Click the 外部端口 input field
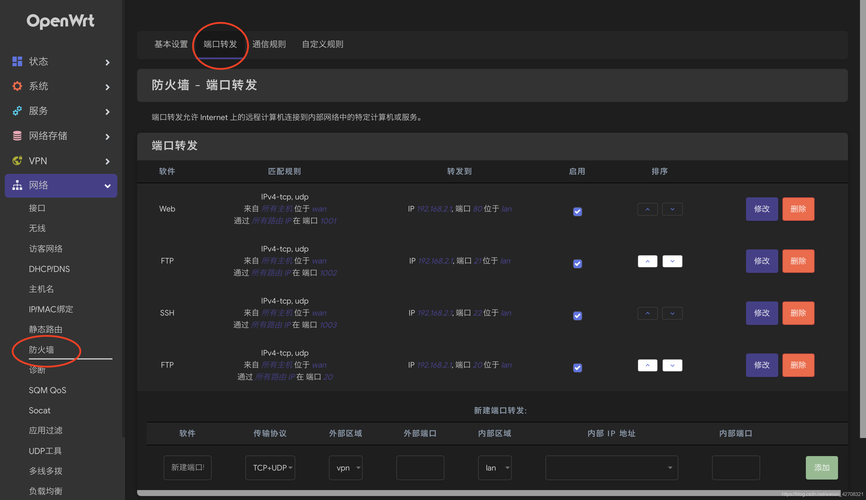The height and width of the screenshot is (500, 866). (420, 468)
